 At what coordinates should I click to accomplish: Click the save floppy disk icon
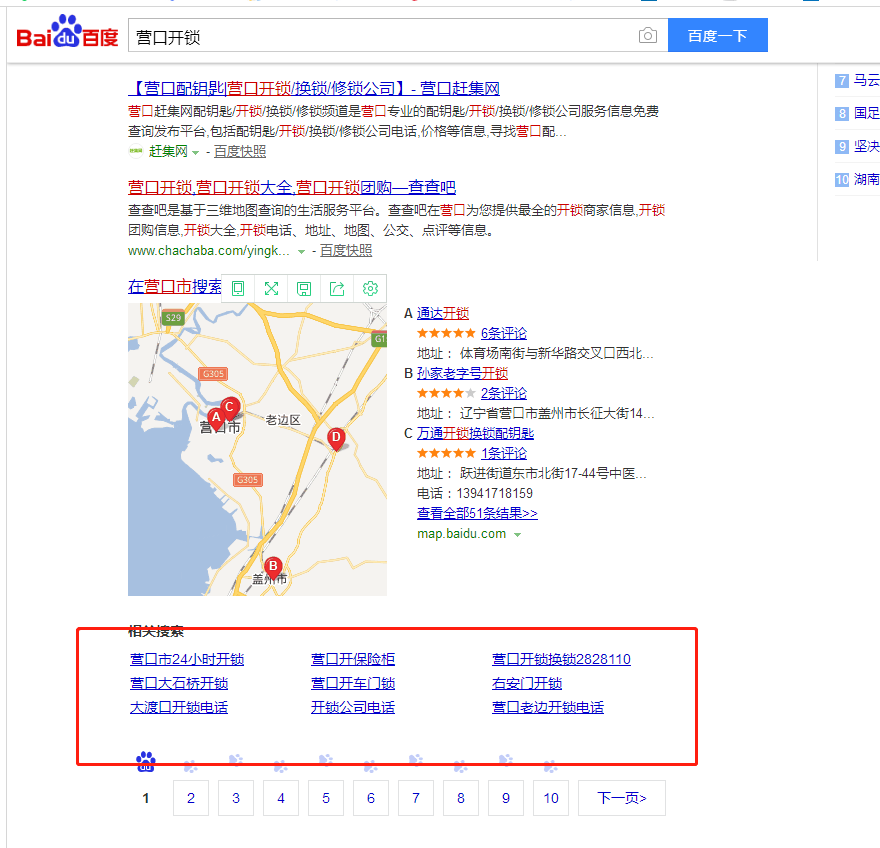(x=304, y=288)
